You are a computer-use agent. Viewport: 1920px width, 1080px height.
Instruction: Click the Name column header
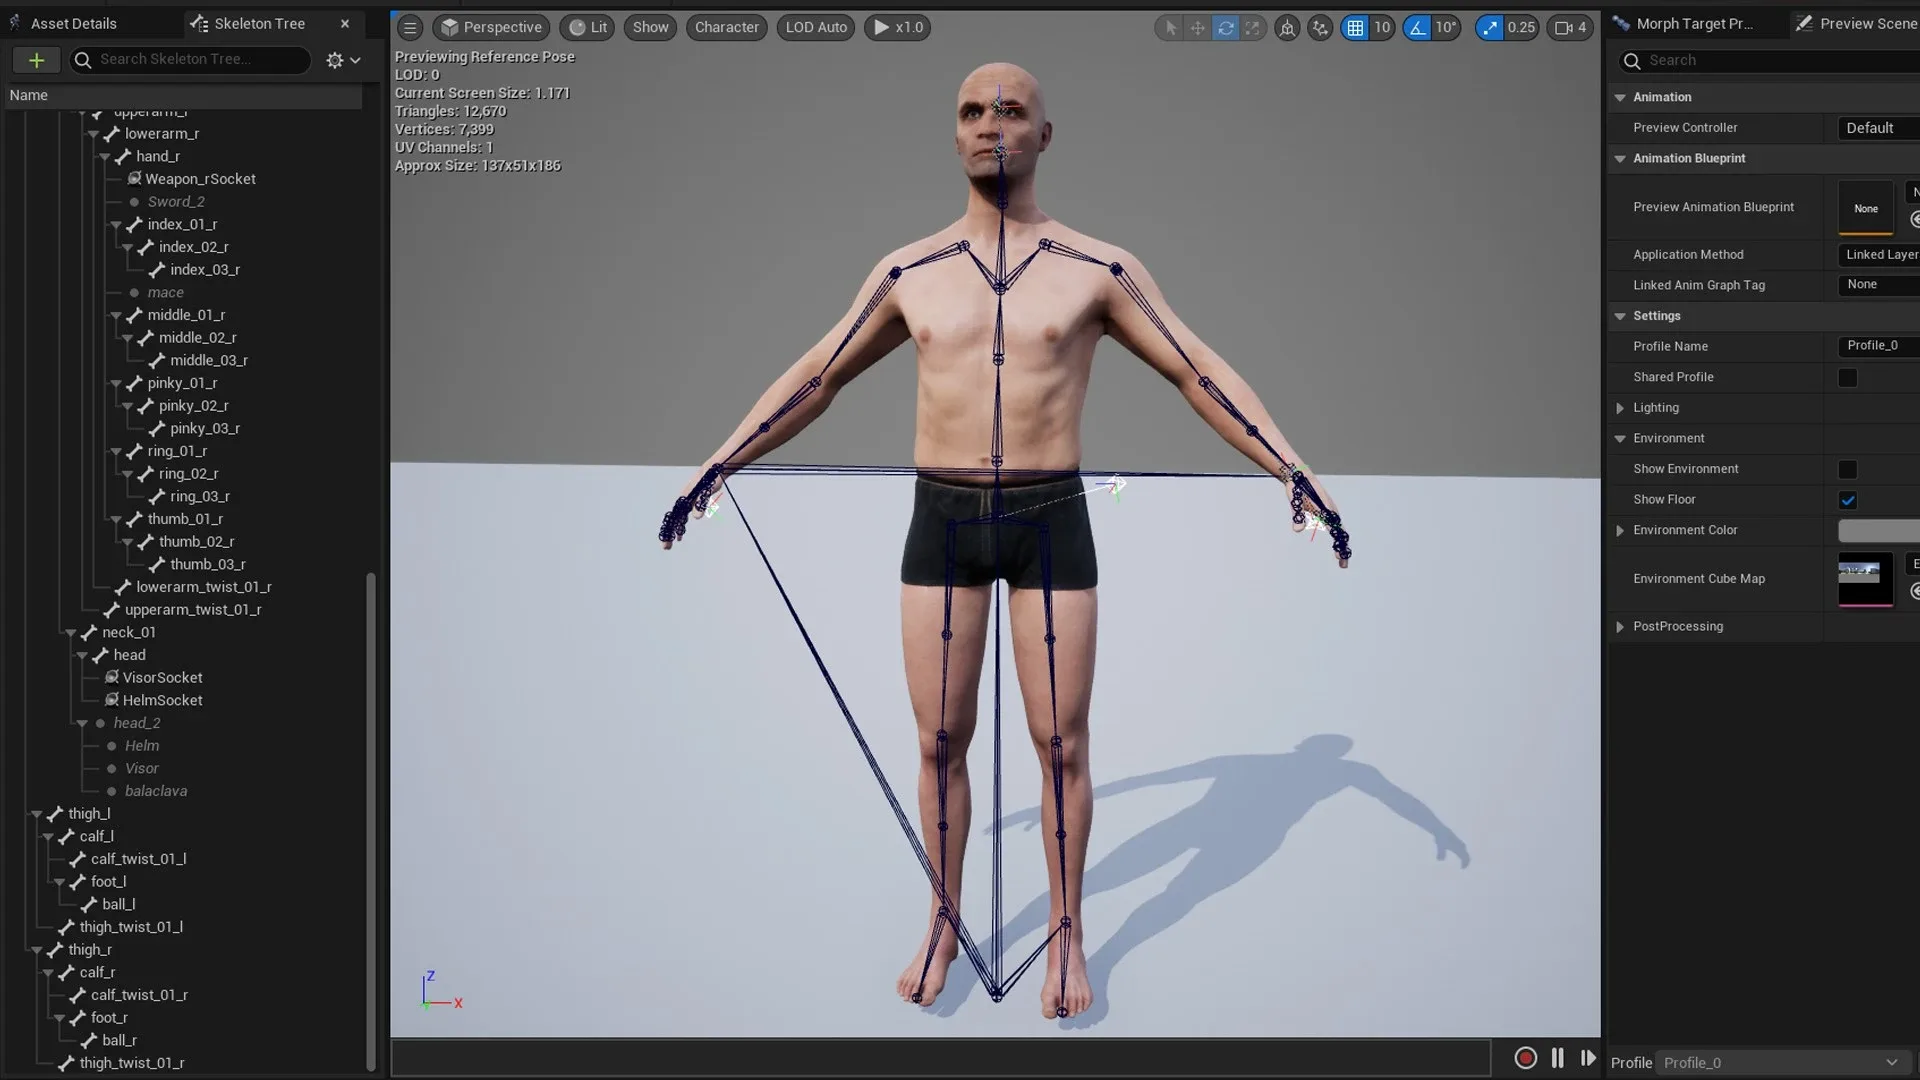click(x=183, y=96)
